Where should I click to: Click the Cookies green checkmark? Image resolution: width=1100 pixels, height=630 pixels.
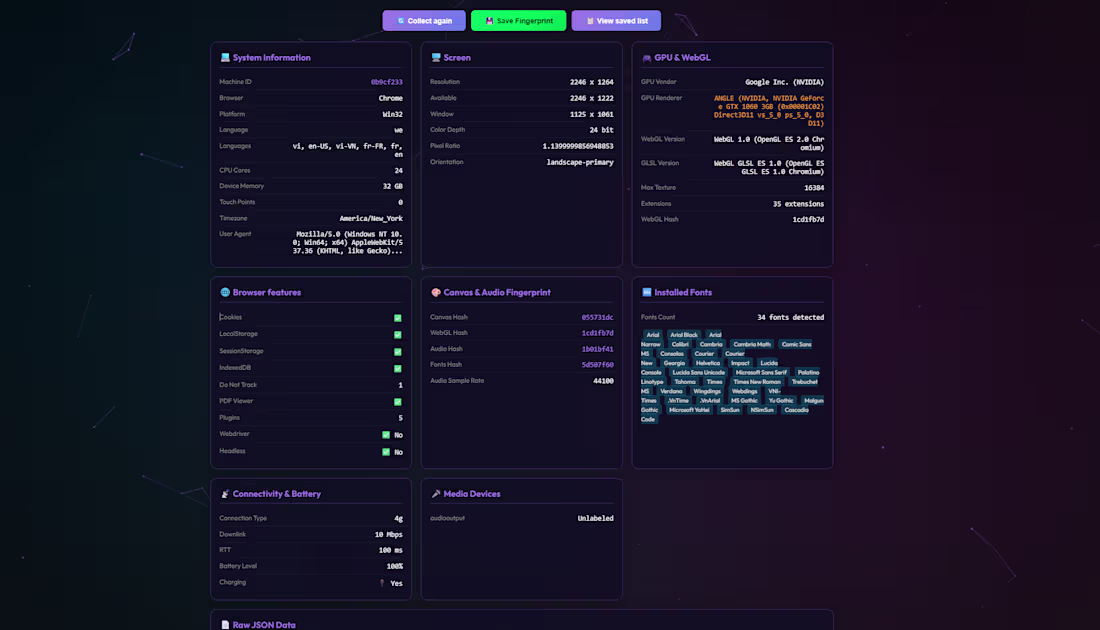tap(398, 318)
